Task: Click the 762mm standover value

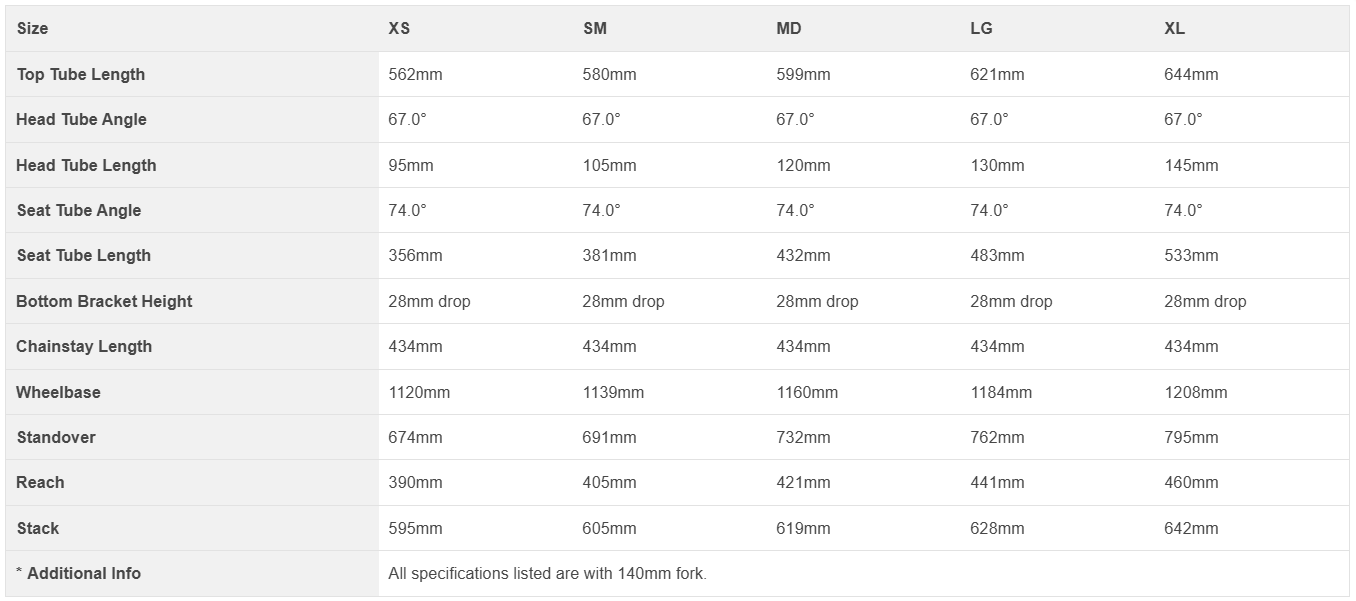Action: click(x=997, y=438)
